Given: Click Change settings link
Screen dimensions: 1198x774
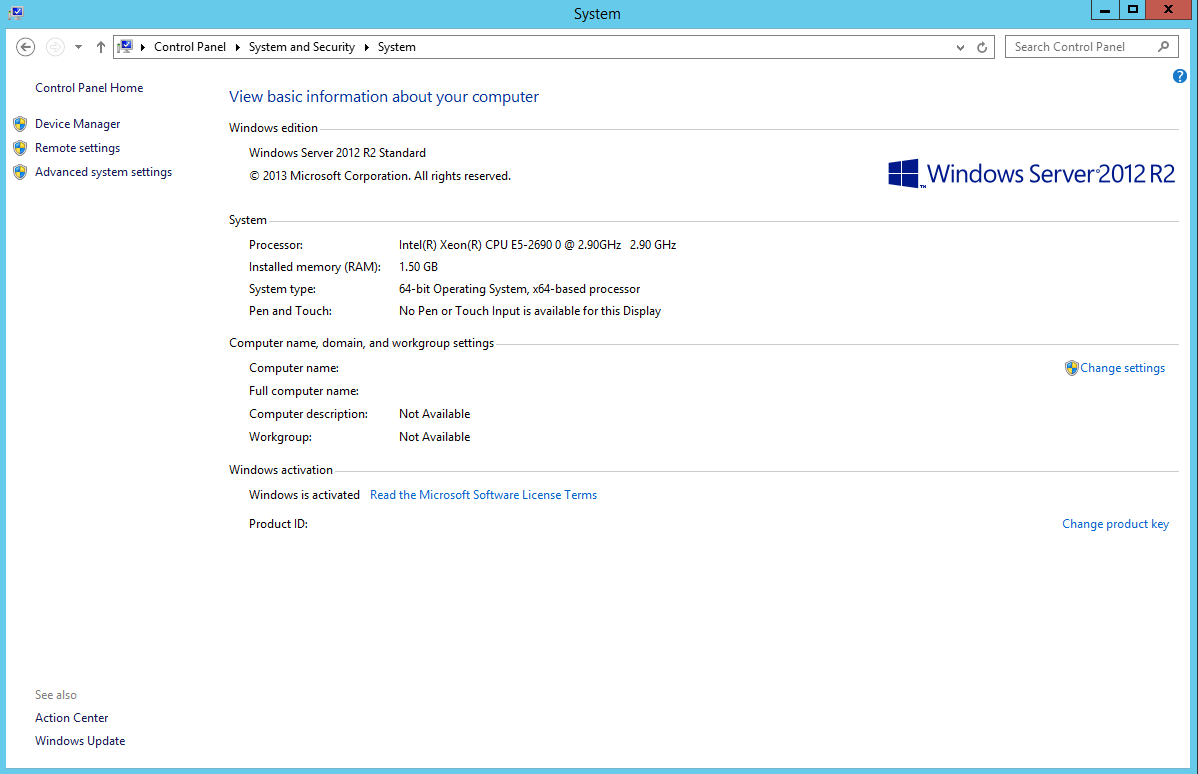Looking at the screenshot, I should [x=1122, y=368].
